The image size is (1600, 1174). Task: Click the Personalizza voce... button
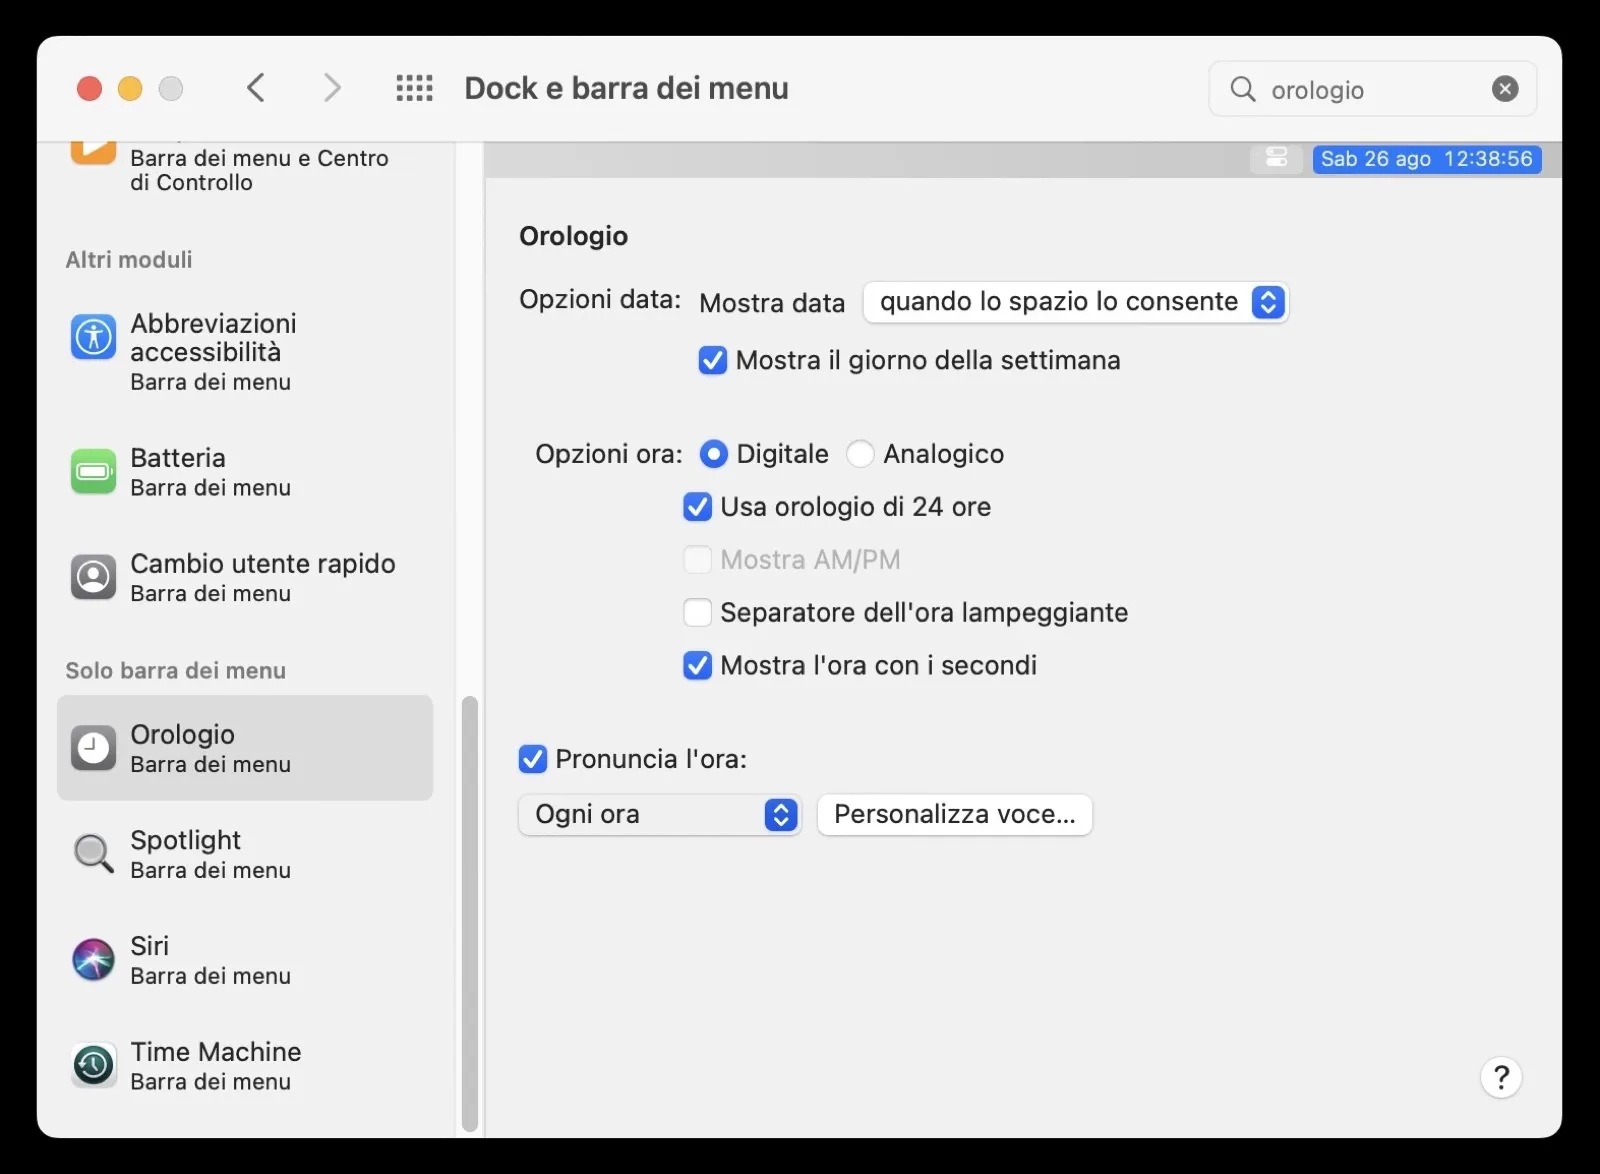954,815
